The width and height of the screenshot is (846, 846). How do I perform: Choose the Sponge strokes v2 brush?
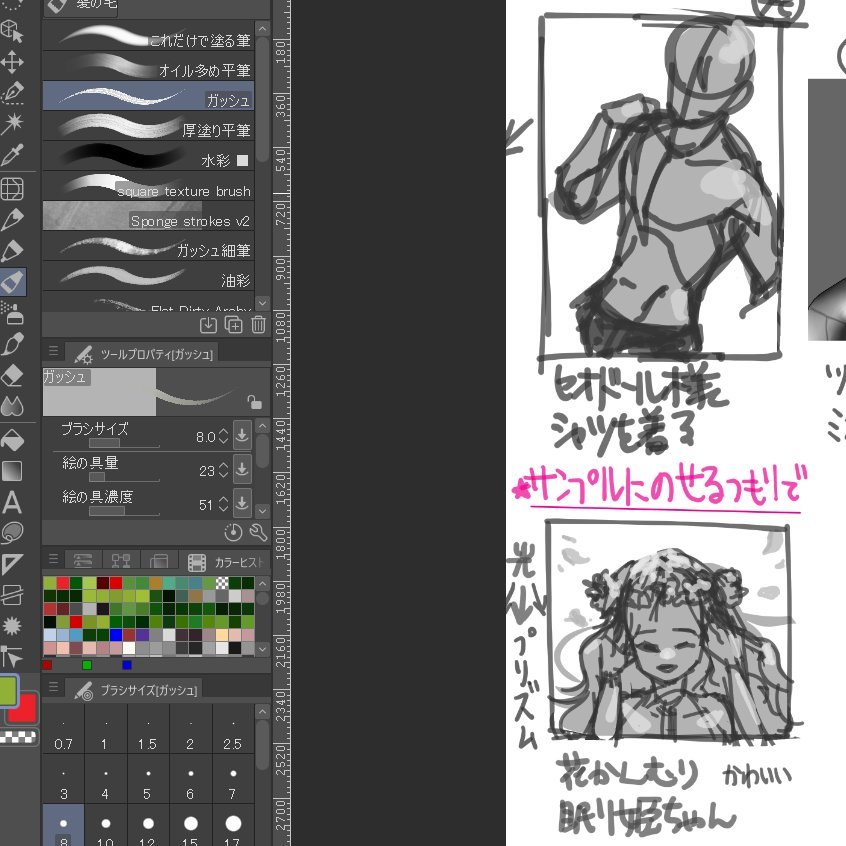(x=148, y=216)
